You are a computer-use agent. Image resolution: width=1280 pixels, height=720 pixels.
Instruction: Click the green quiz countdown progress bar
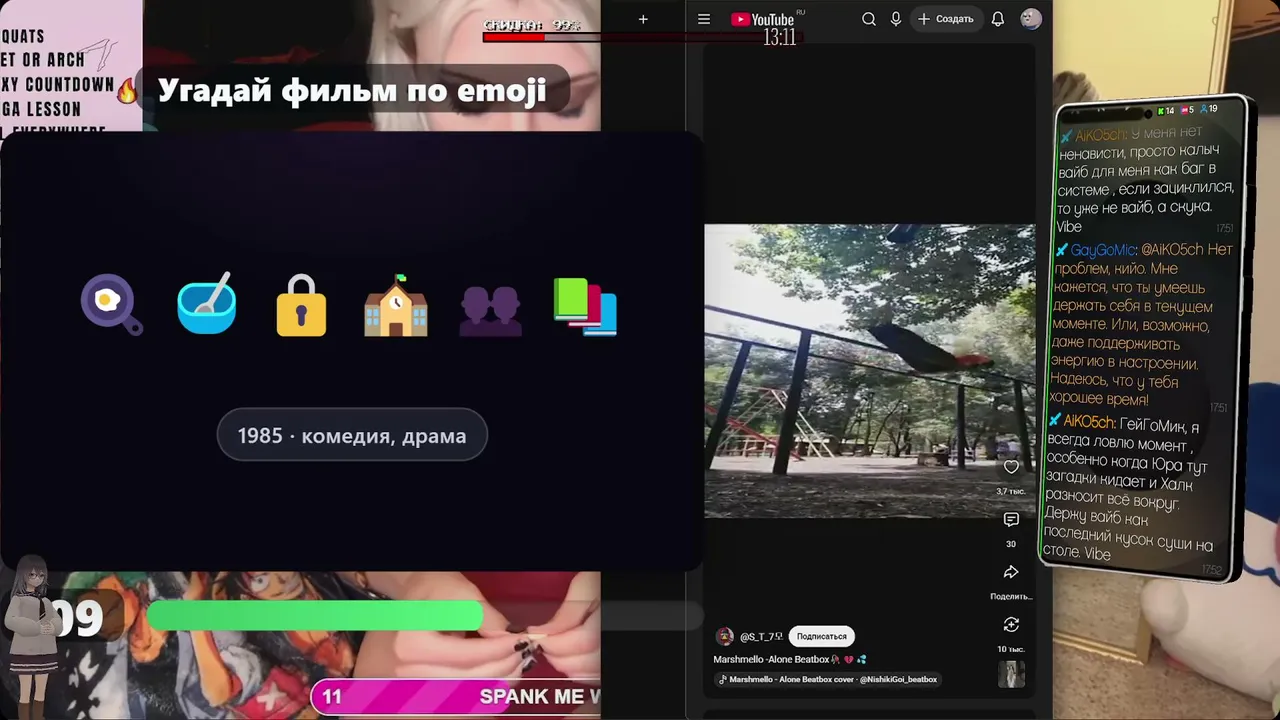click(x=314, y=617)
